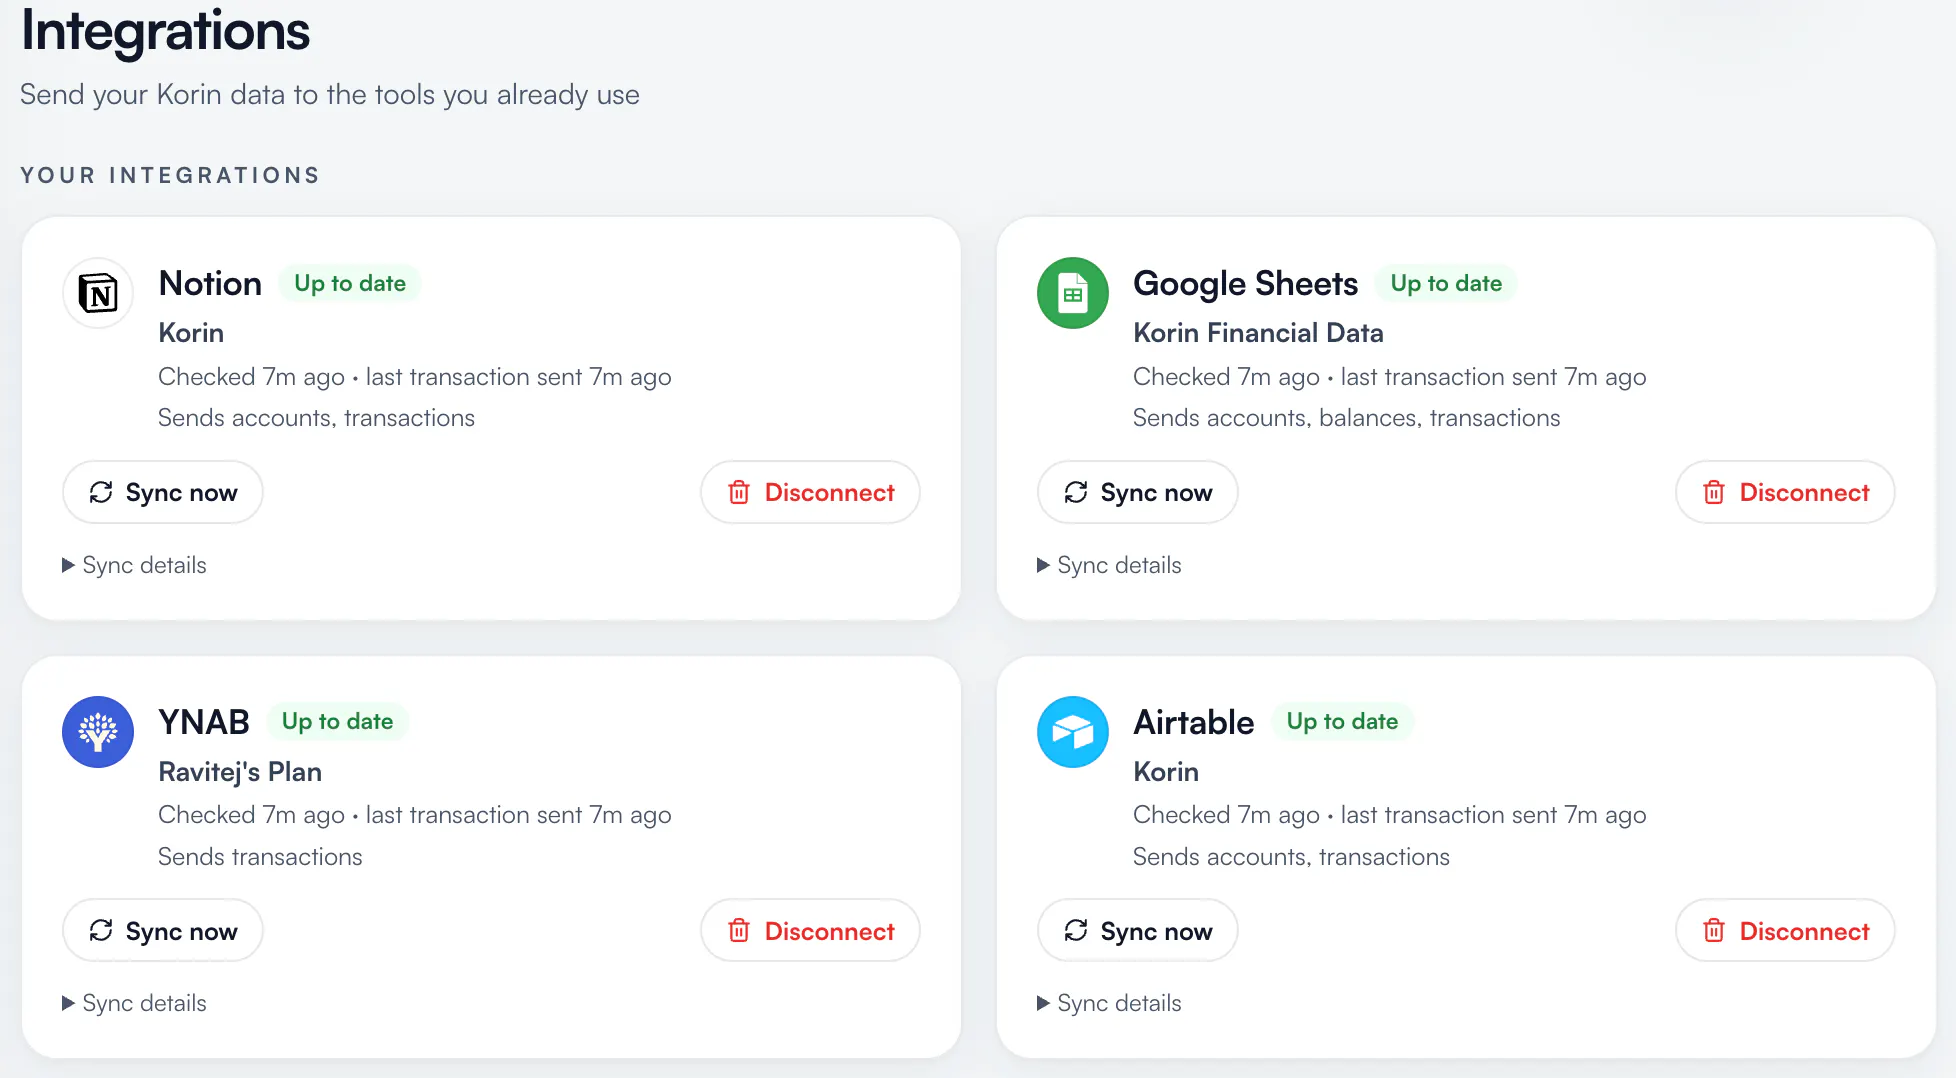This screenshot has height=1078, width=1956.
Task: Click the 'Sends transactions' text under YNAB
Action: [x=260, y=856]
